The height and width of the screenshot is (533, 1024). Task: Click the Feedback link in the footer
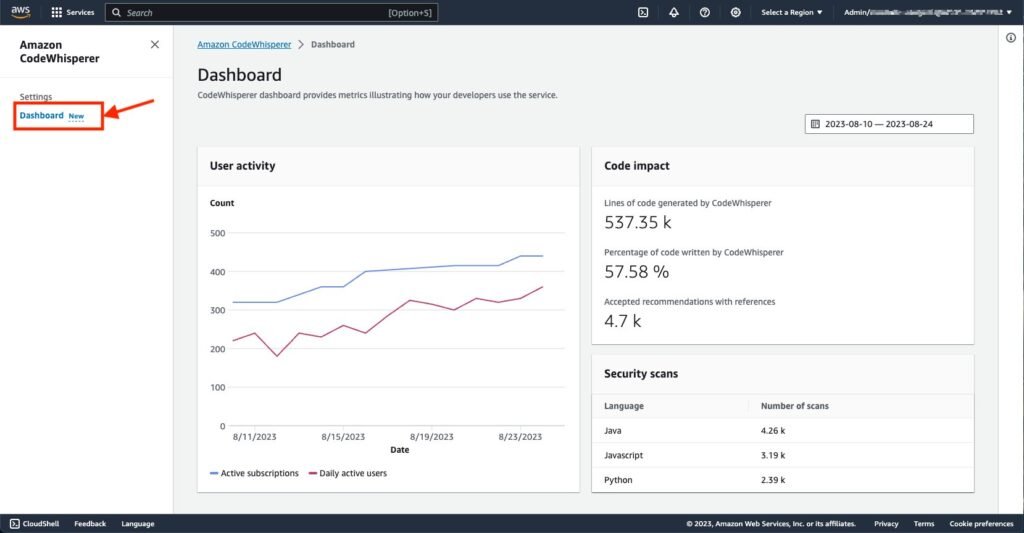pos(90,523)
